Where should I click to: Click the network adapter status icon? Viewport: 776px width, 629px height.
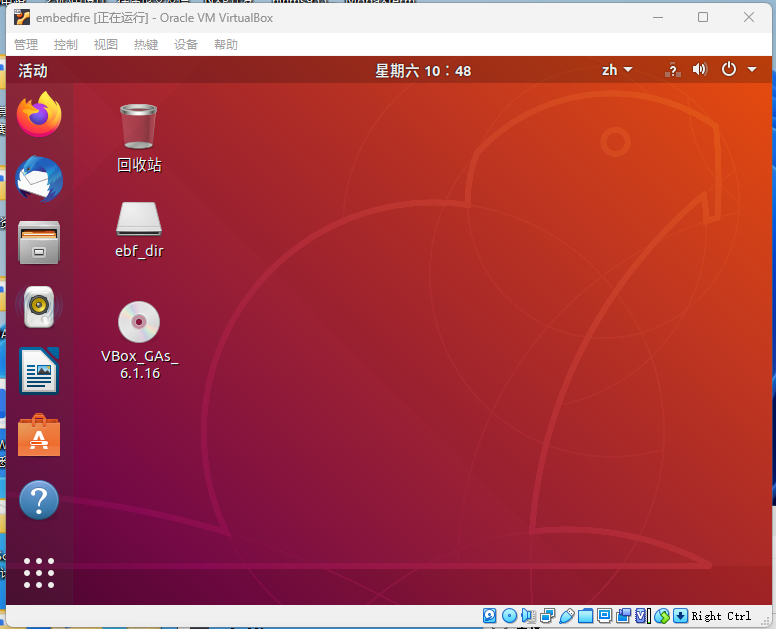547,616
